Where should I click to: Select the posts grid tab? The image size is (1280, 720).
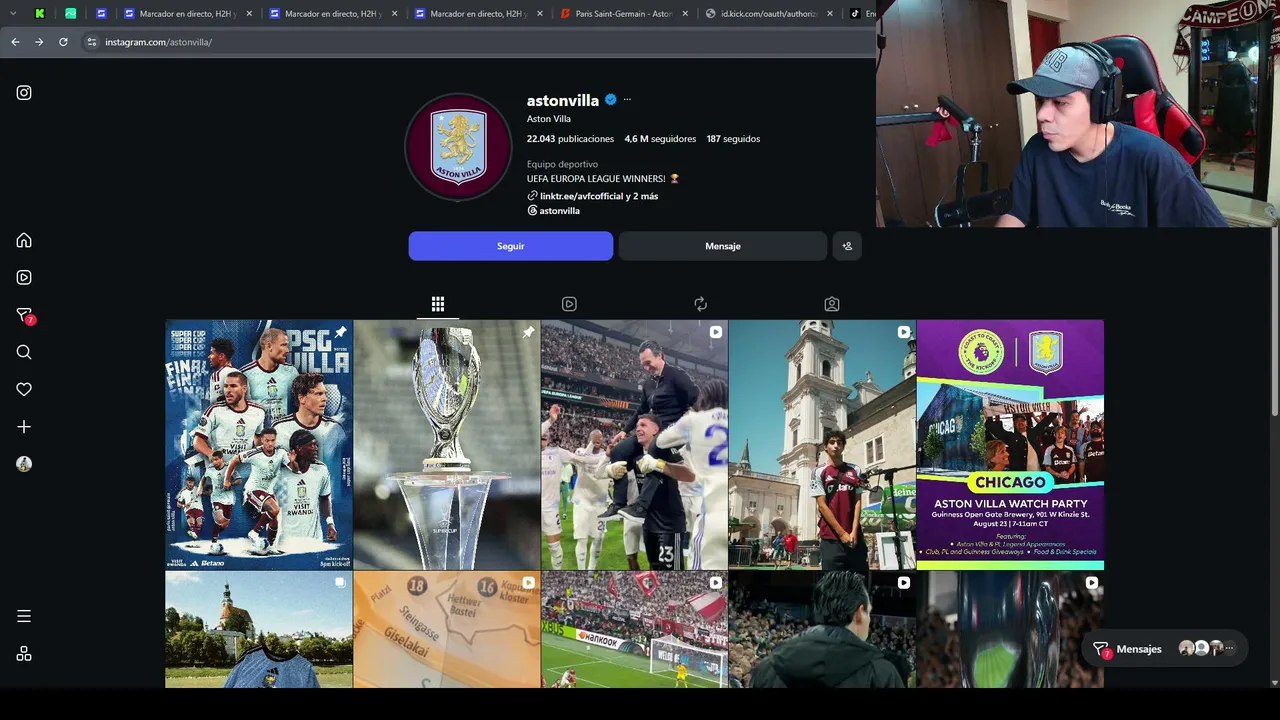[x=438, y=304]
